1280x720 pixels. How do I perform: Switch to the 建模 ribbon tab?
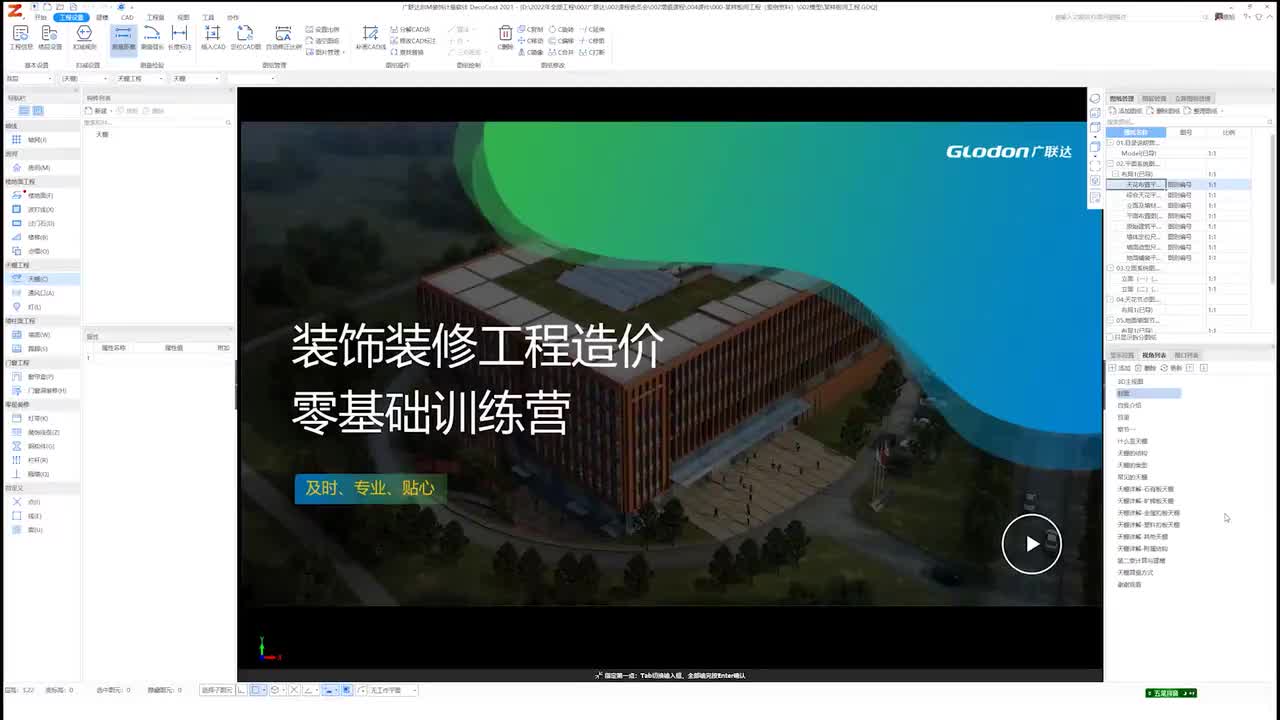[x=102, y=17]
